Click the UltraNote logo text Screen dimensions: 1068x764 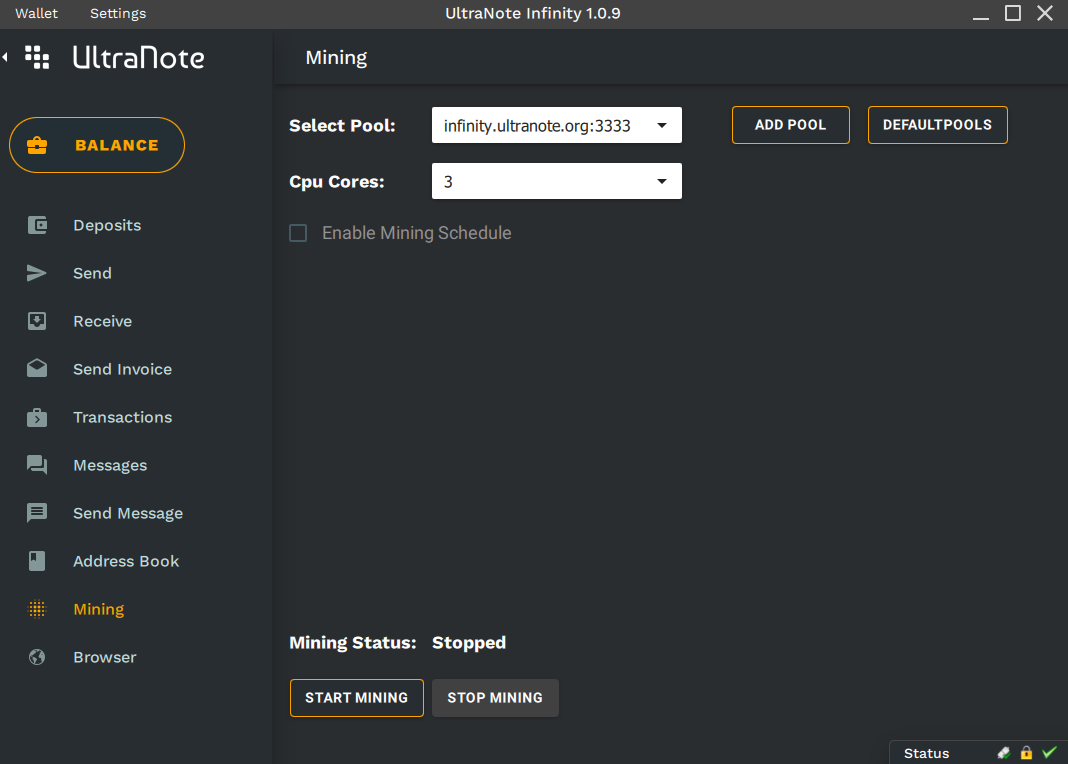pos(139,58)
